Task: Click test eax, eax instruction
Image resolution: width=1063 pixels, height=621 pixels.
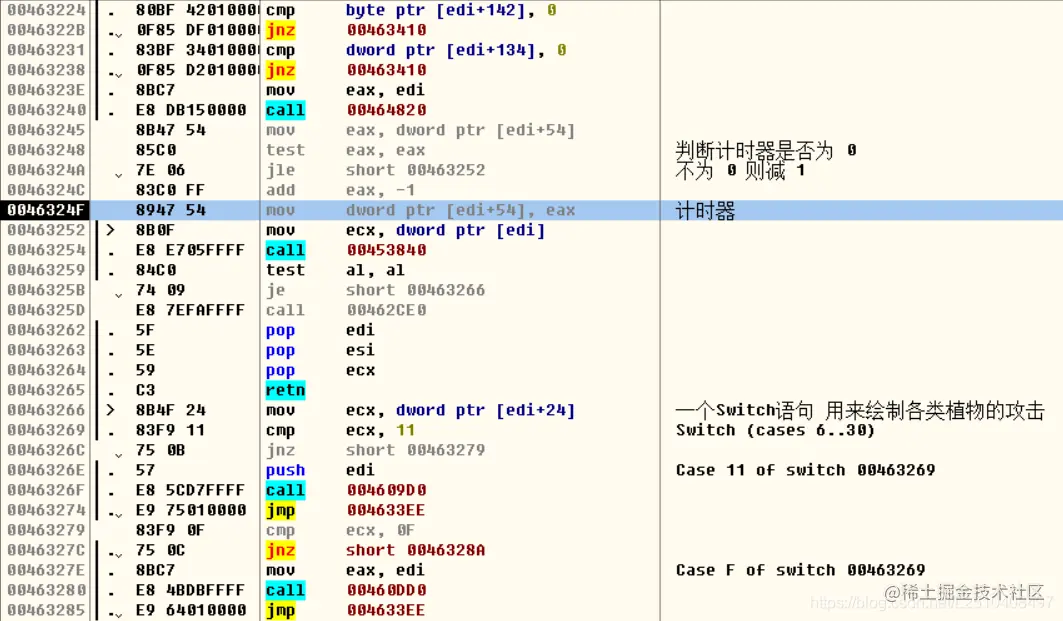Action: click(x=345, y=150)
